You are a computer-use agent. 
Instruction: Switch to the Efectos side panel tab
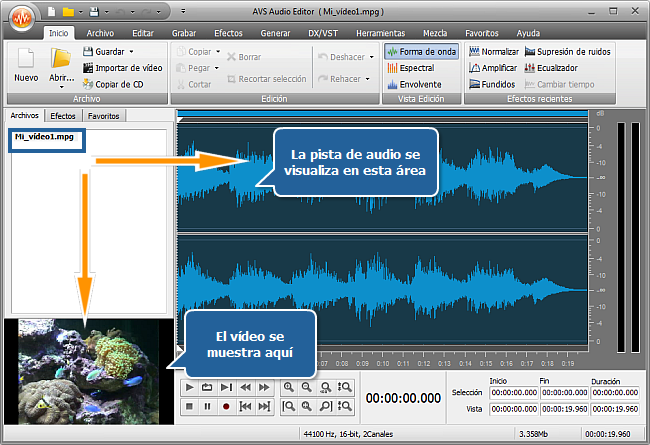click(x=63, y=116)
